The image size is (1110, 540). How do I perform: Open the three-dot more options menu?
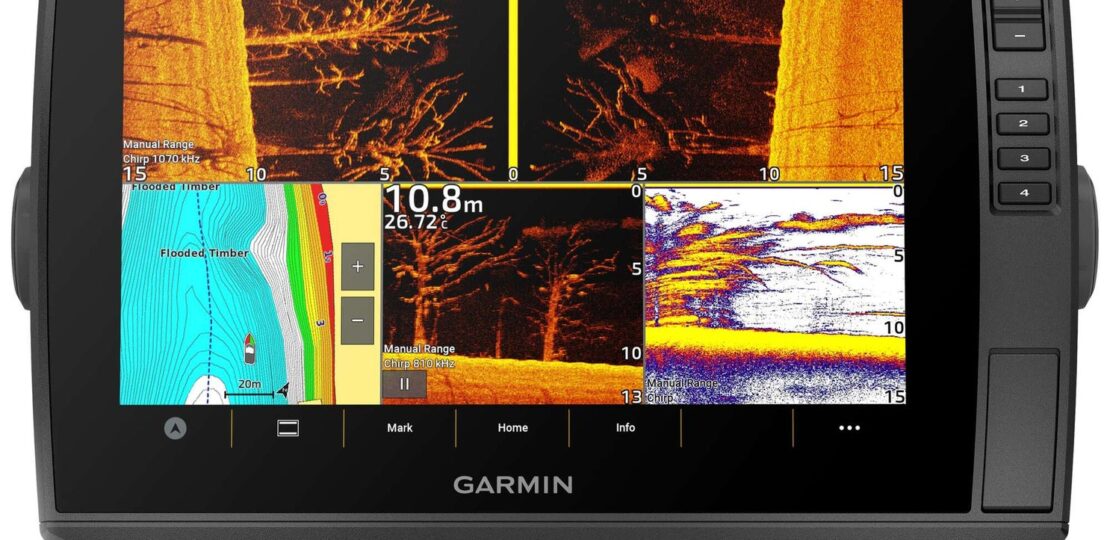(x=849, y=428)
